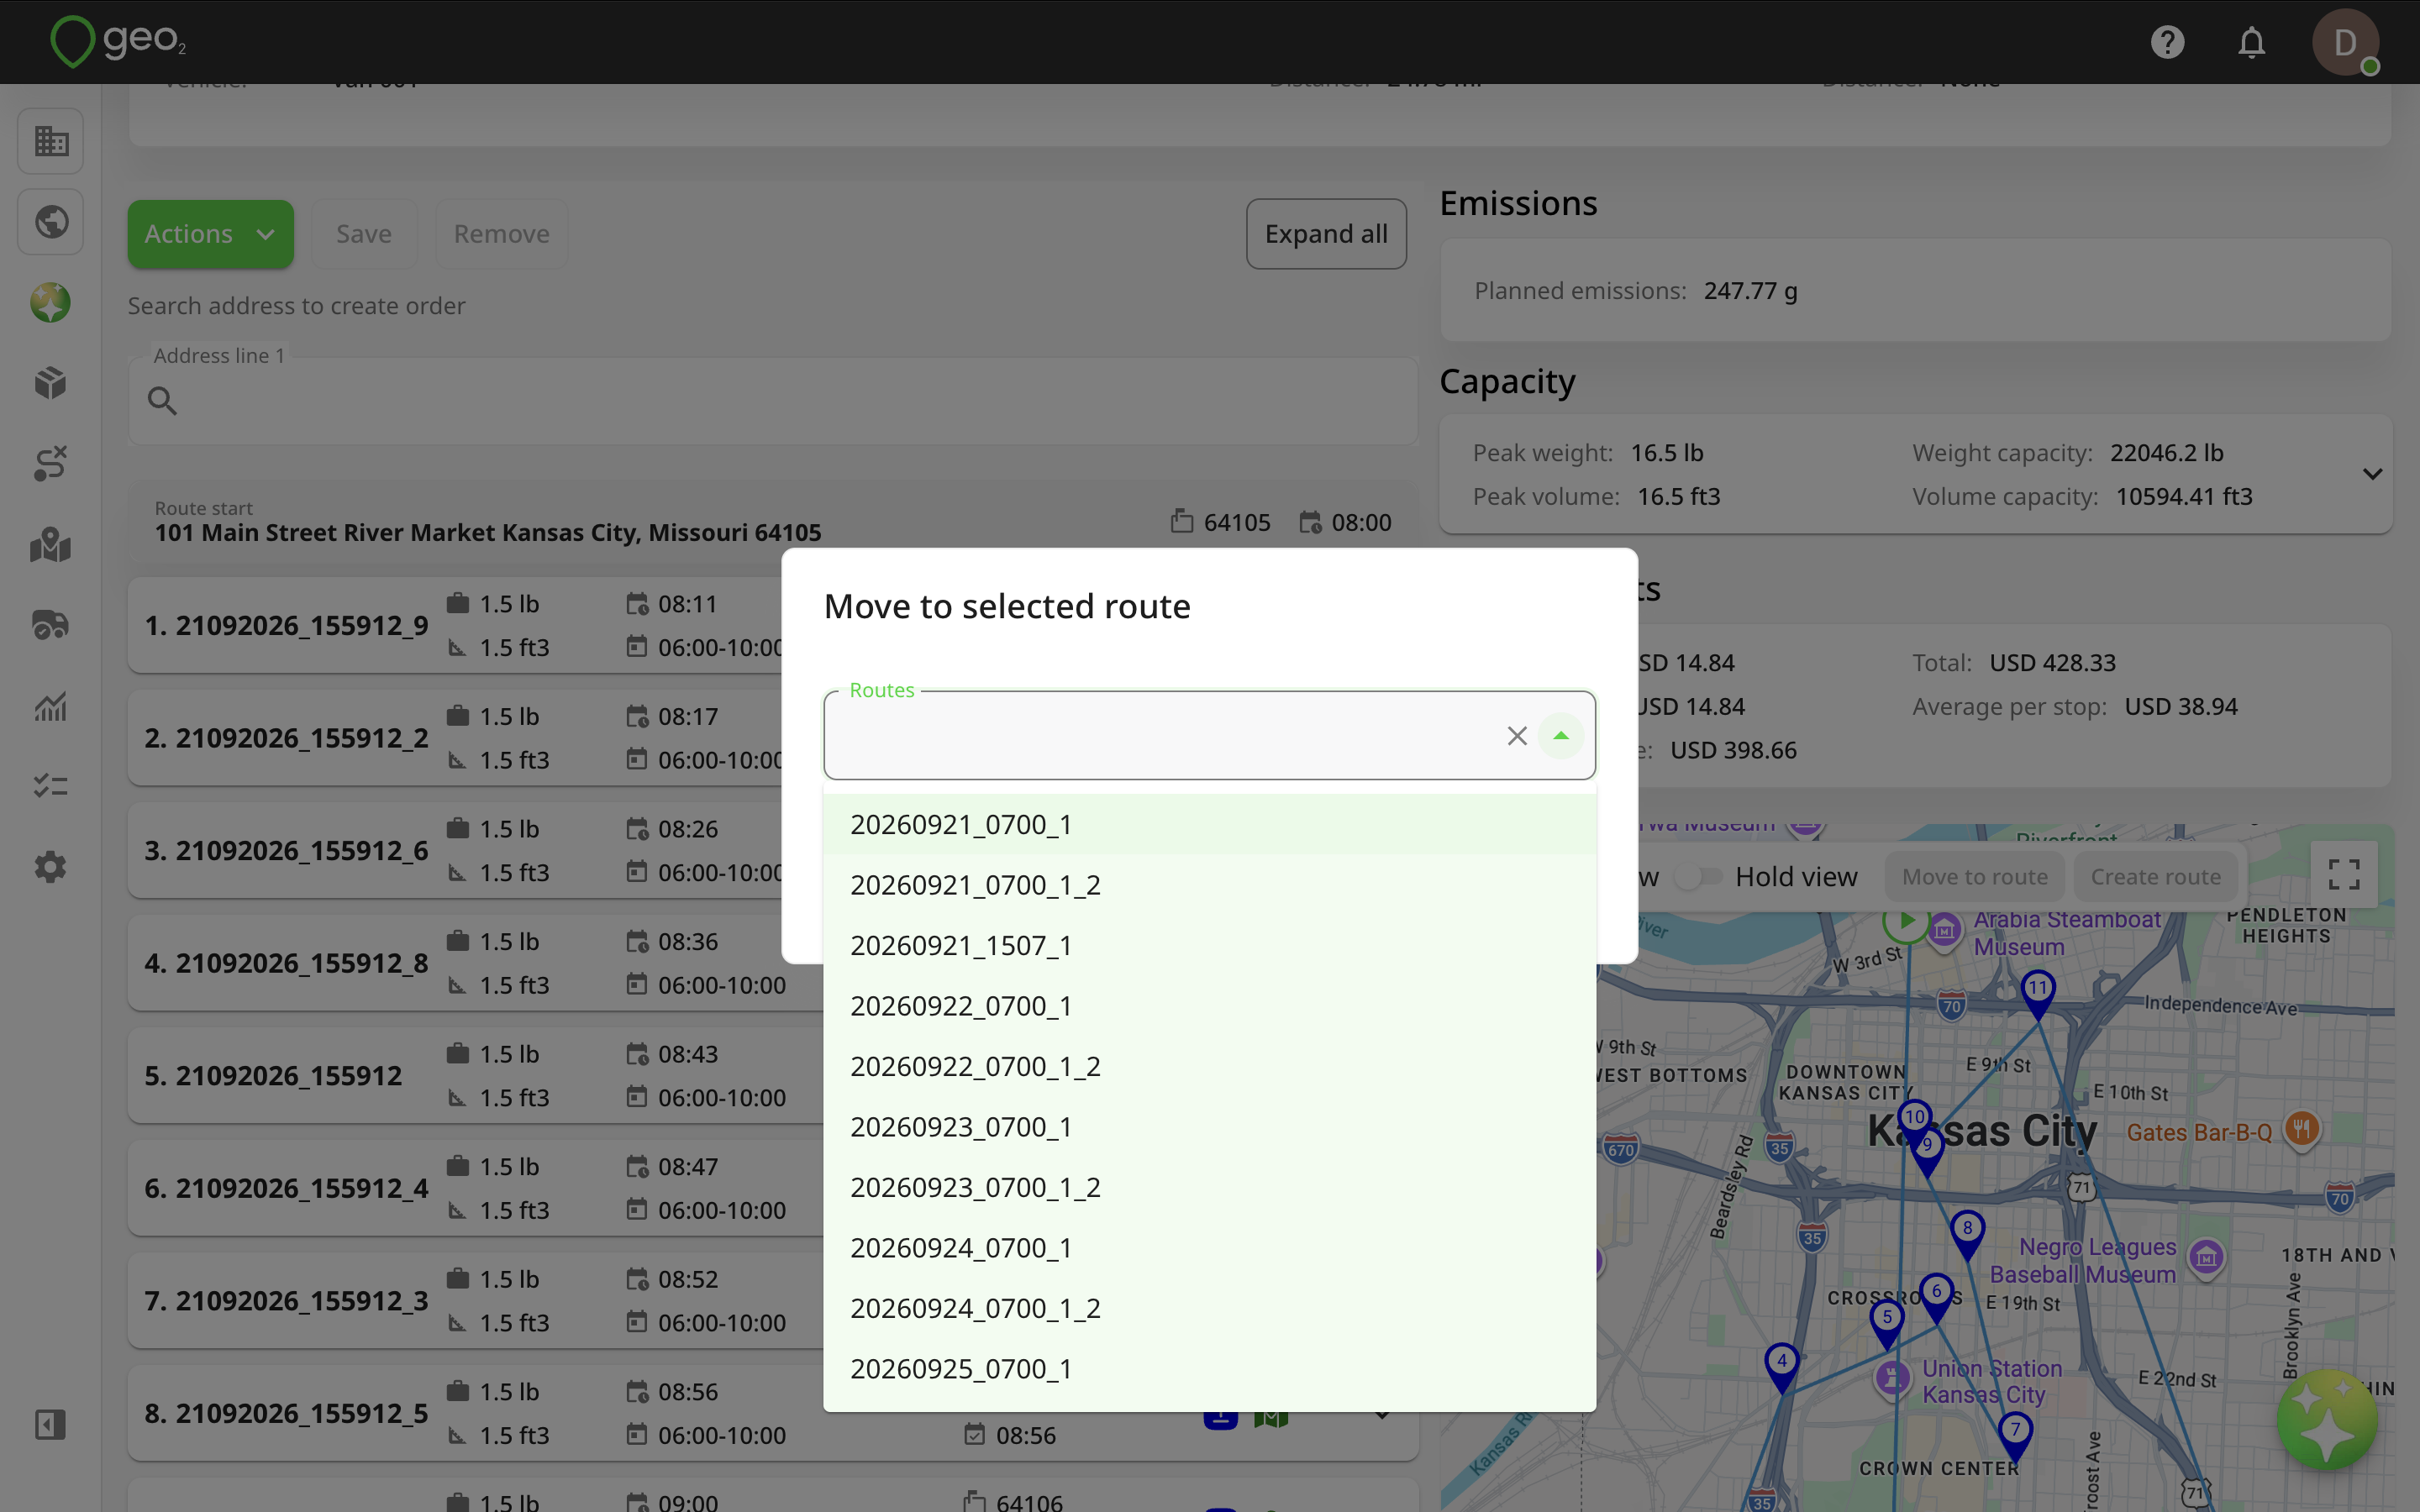Choose route 20260922_0700_1_2
This screenshot has height=1512, width=2420.
[x=1209, y=1066]
